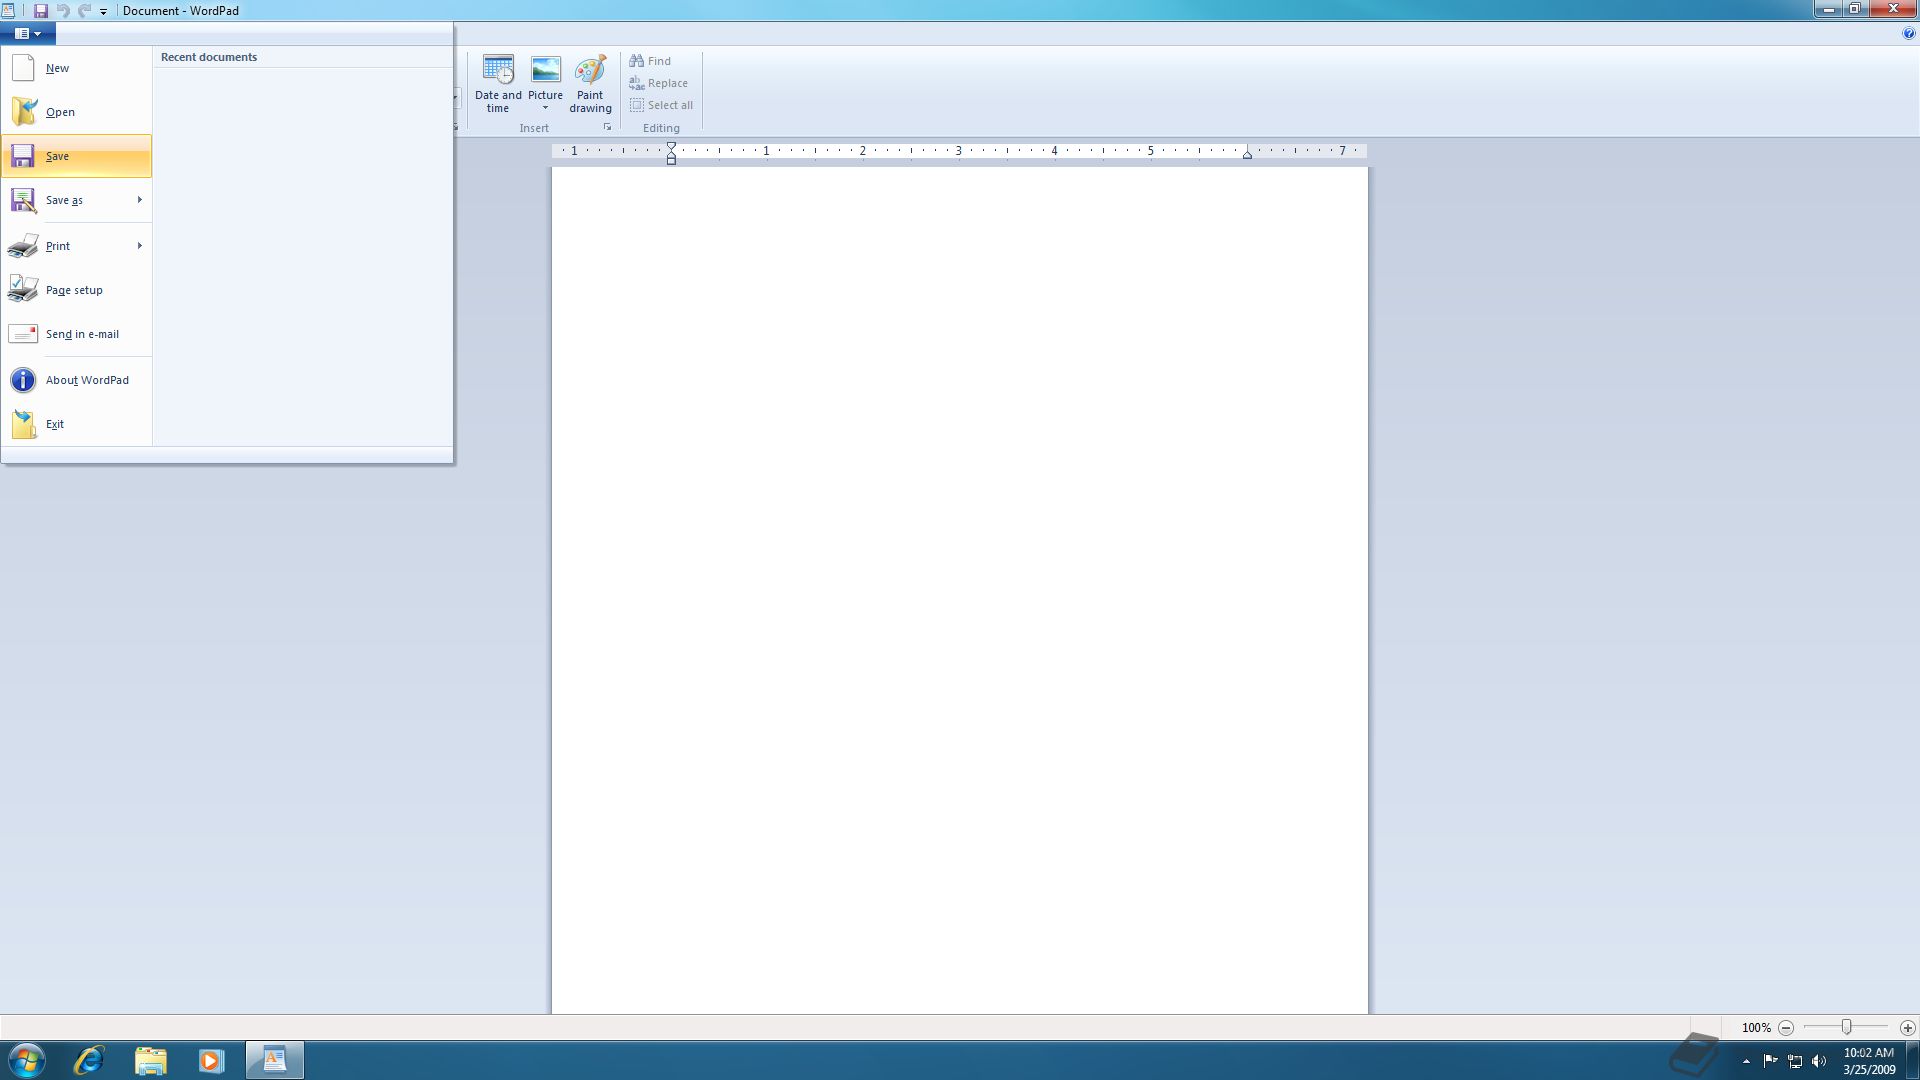
Task: Click the WordPad icon in the title bar
Action: coord(8,11)
